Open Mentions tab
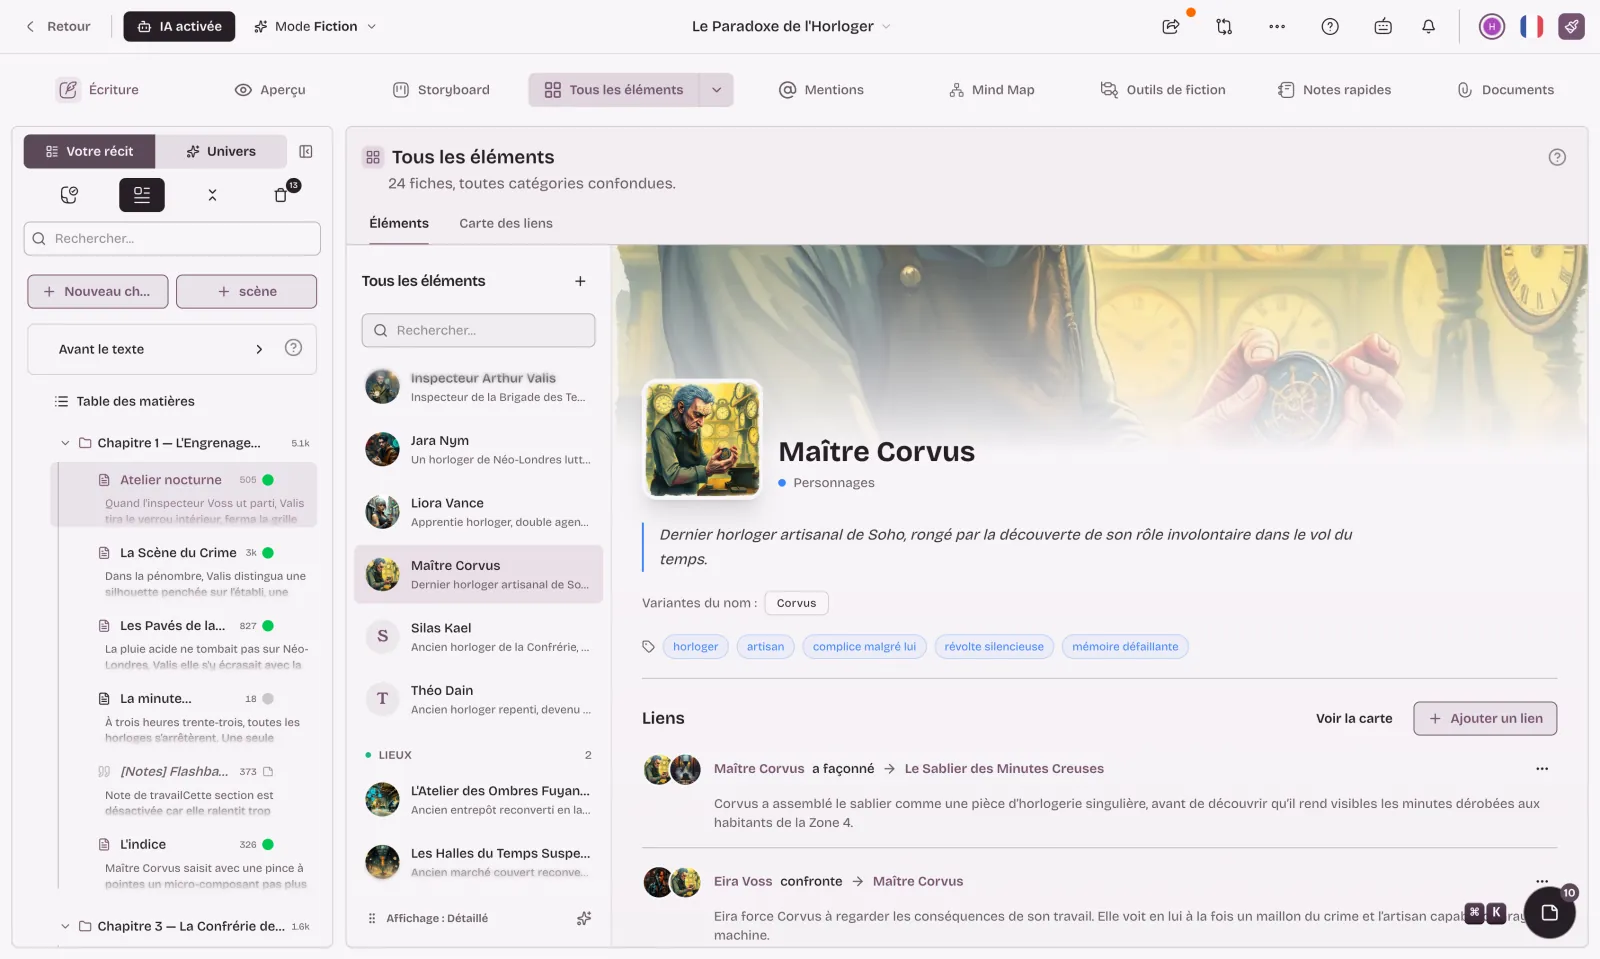 pos(821,90)
